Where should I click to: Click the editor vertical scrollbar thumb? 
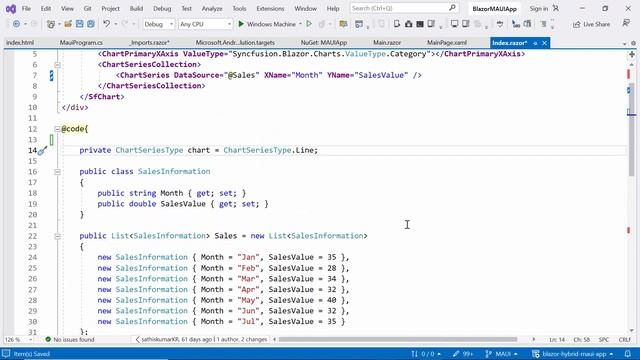631,130
